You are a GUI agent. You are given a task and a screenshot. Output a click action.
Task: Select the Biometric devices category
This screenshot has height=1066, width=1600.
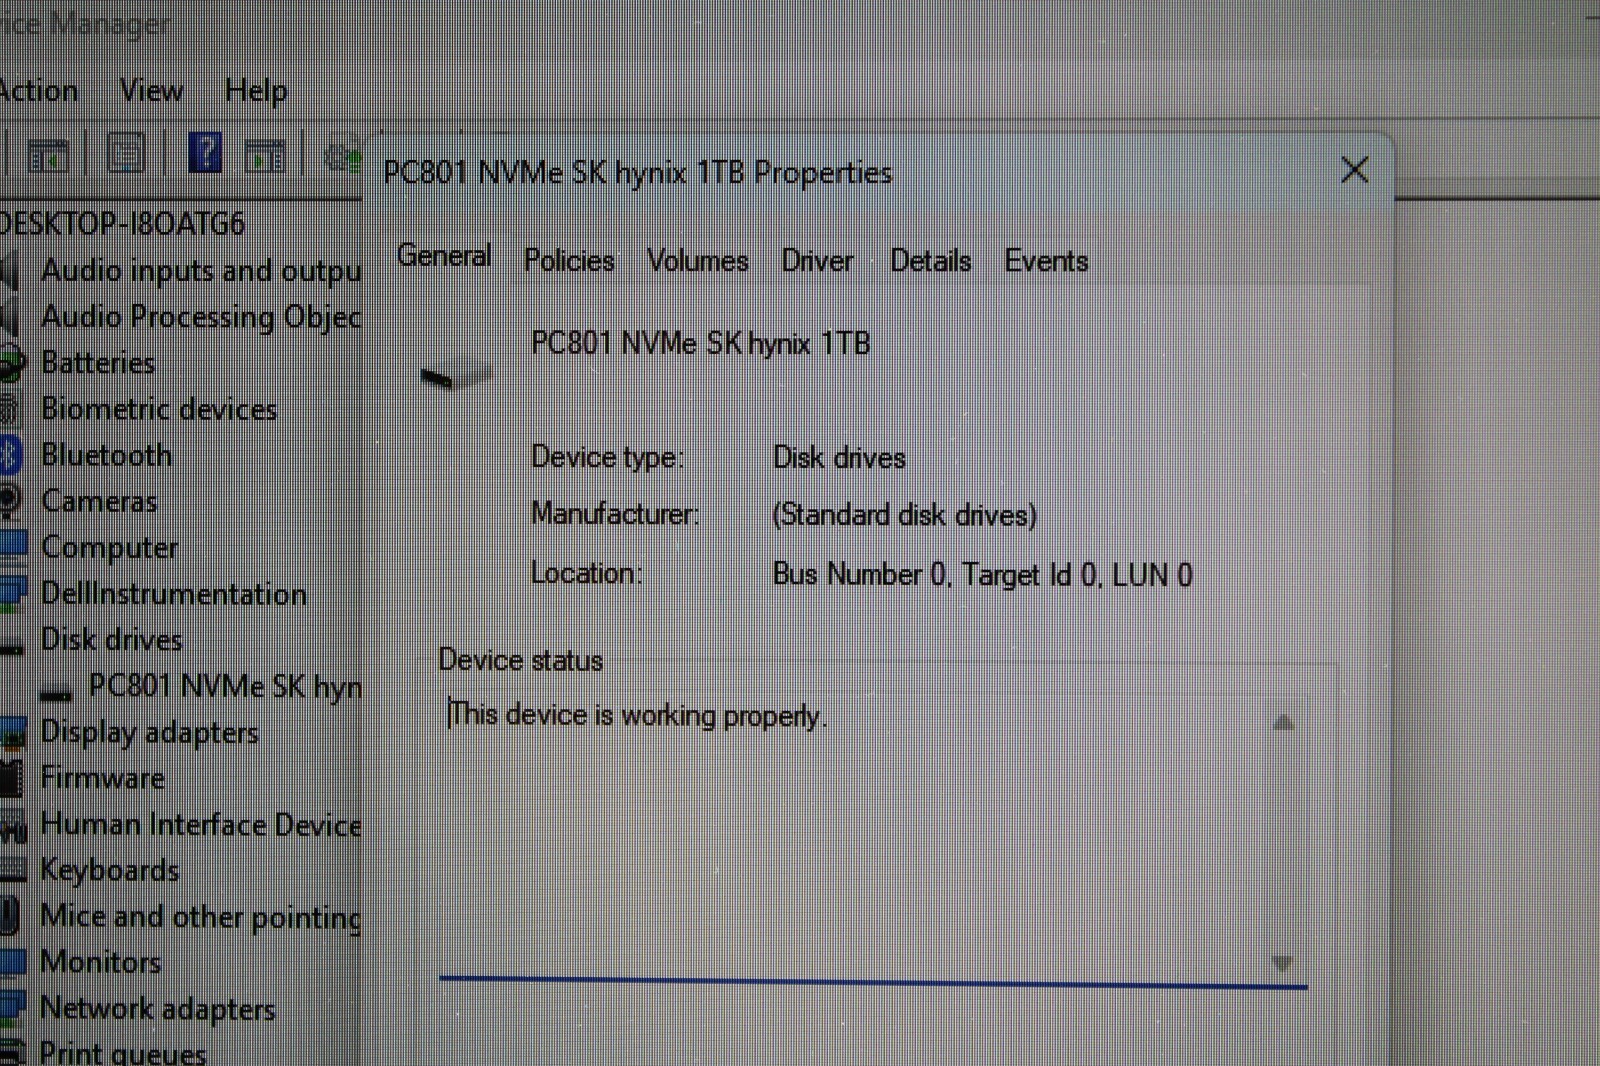(159, 409)
